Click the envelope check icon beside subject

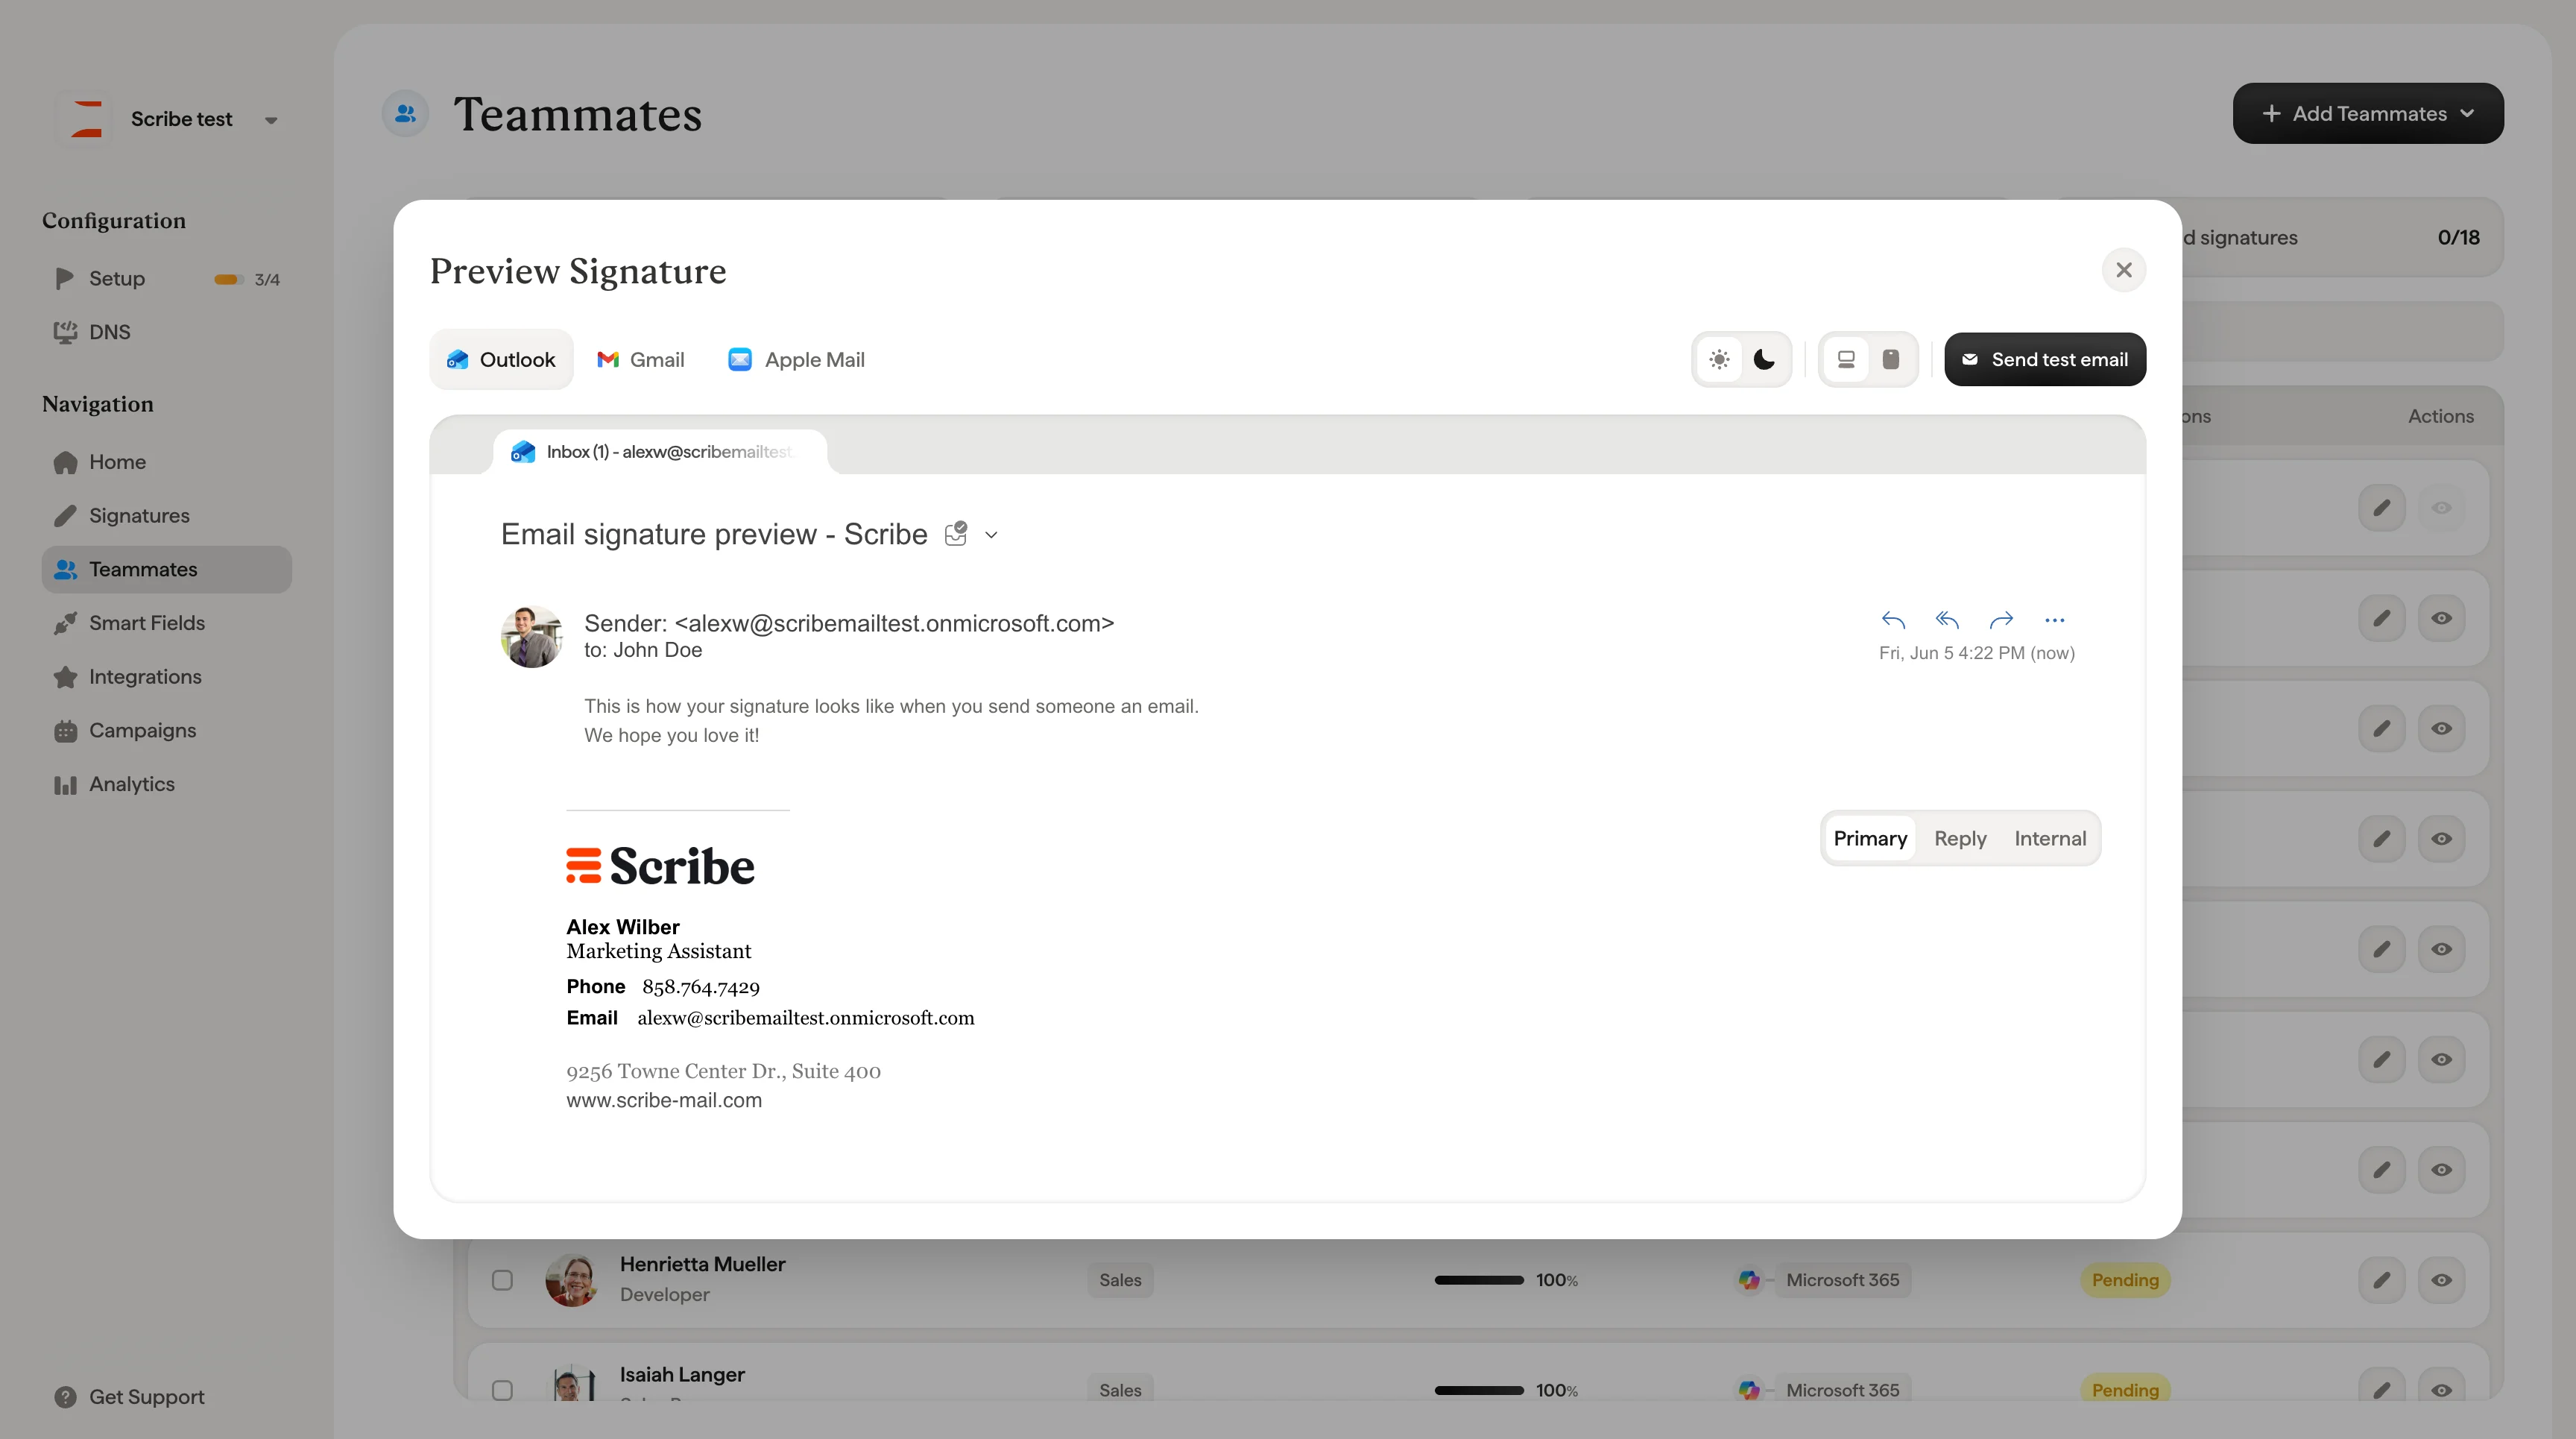pyautogui.click(x=956, y=533)
